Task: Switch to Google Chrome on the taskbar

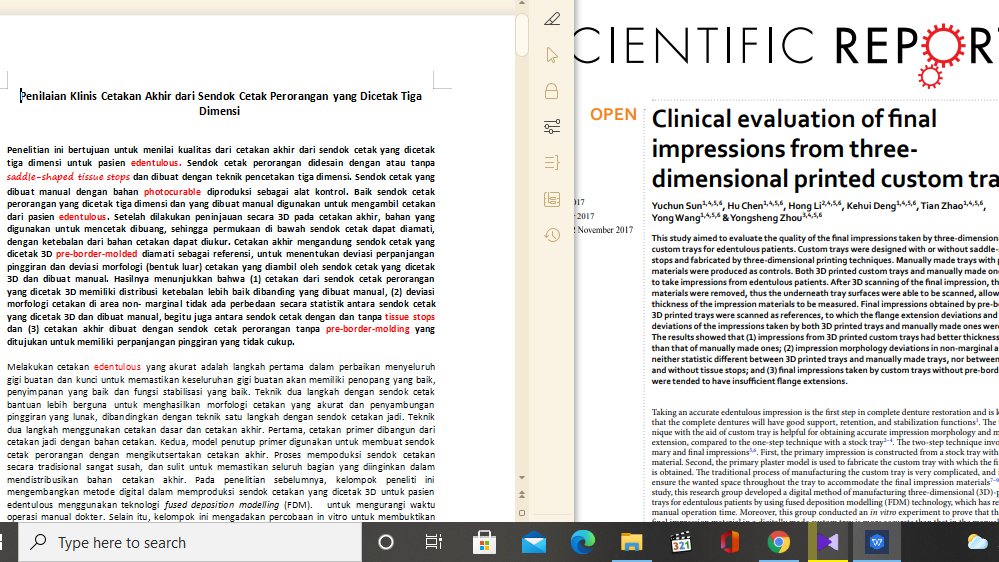Action: pyautogui.click(x=779, y=542)
